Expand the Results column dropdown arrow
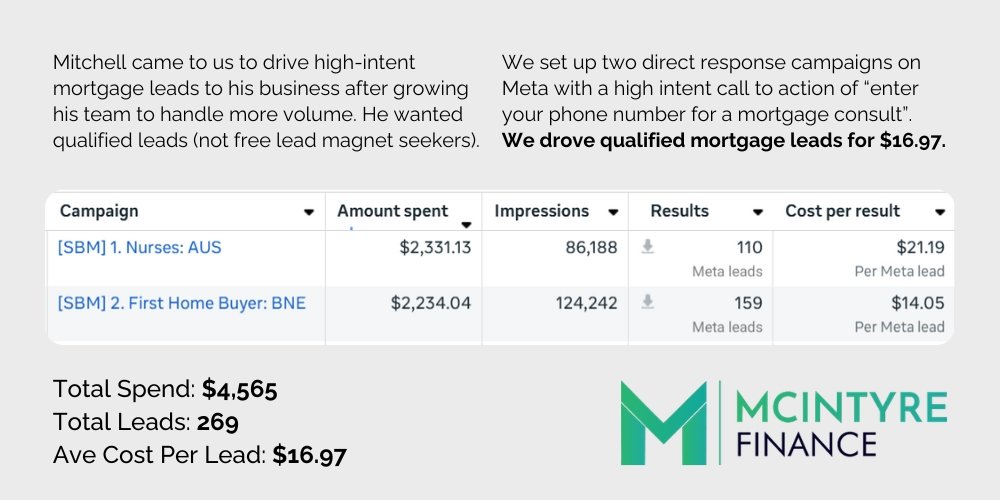1000x500 pixels. click(758, 212)
